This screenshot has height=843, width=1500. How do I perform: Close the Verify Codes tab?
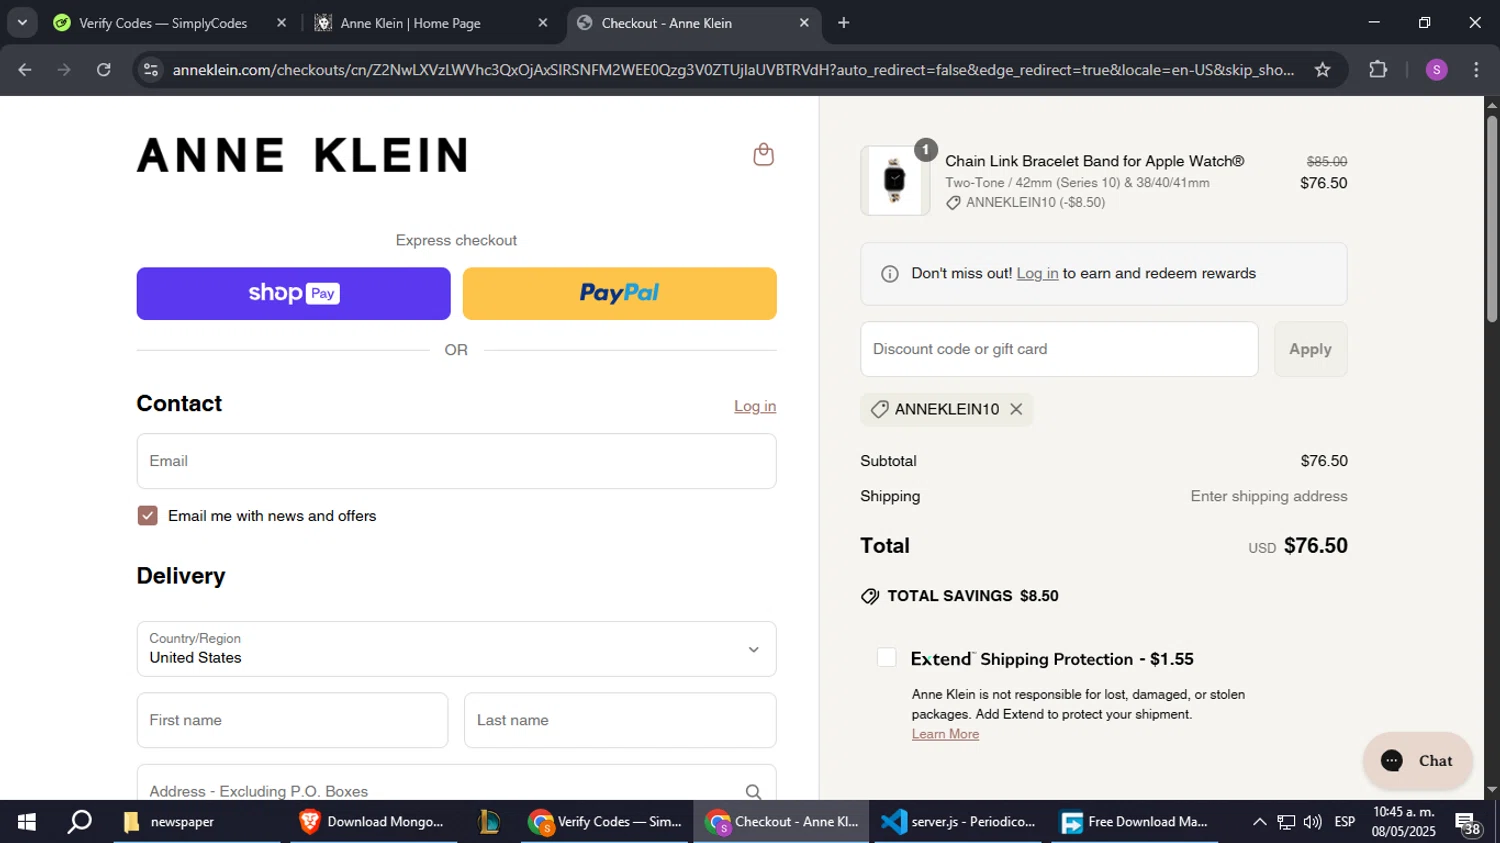click(x=281, y=23)
